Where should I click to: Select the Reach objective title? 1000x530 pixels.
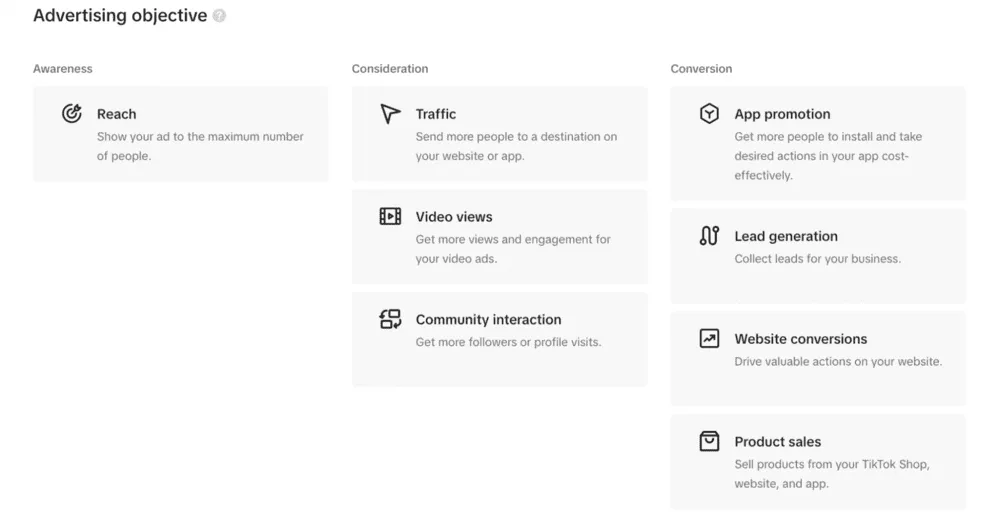click(116, 114)
